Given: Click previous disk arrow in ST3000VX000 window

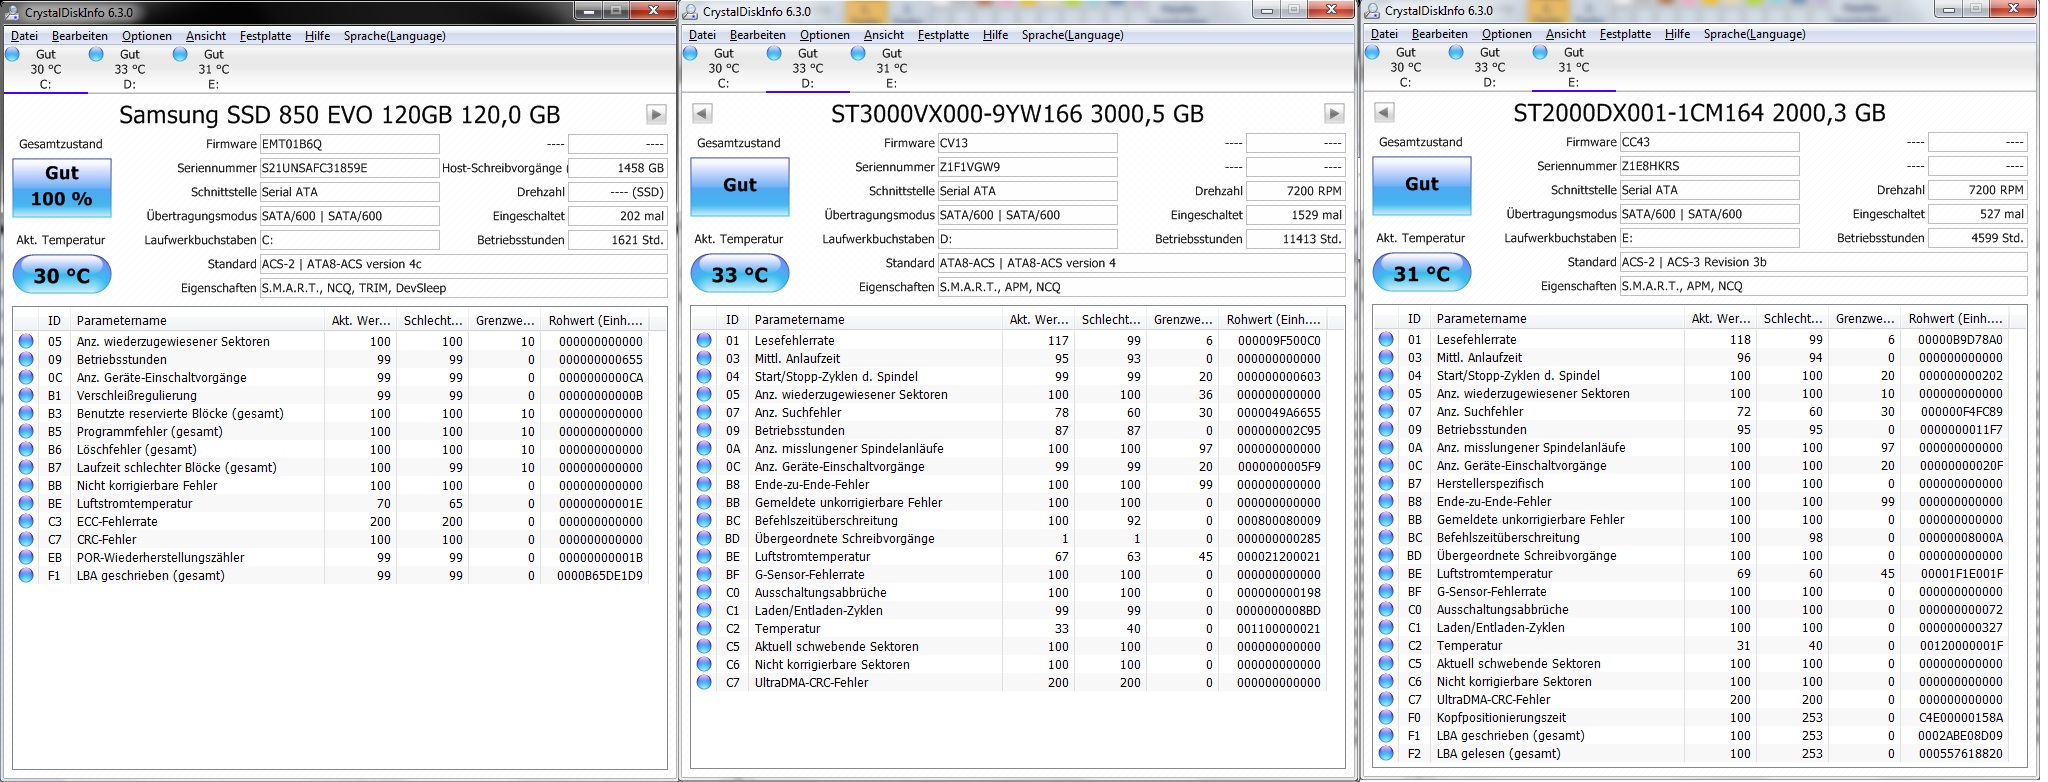Looking at the screenshot, I should [x=702, y=113].
